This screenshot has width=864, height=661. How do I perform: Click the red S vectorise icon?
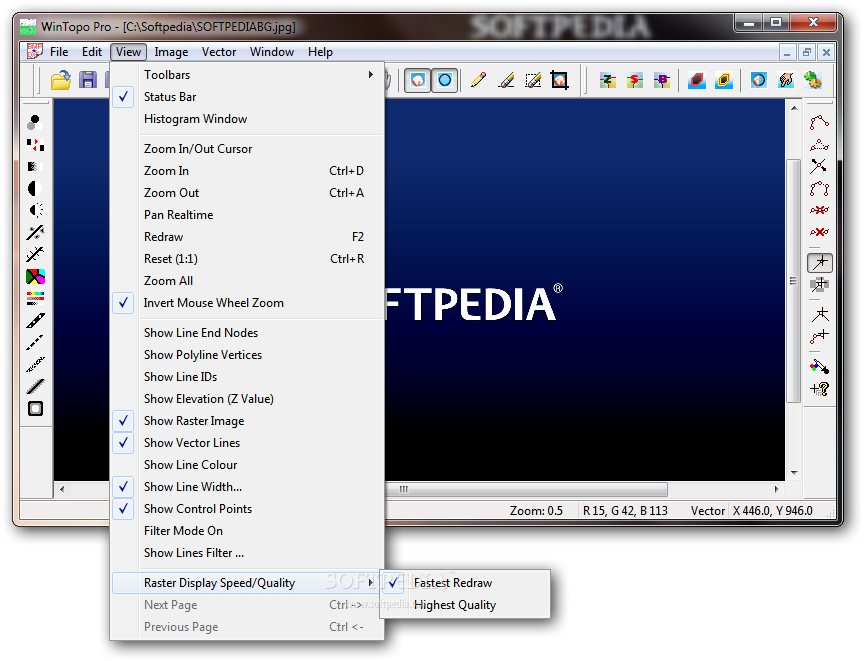tap(635, 80)
